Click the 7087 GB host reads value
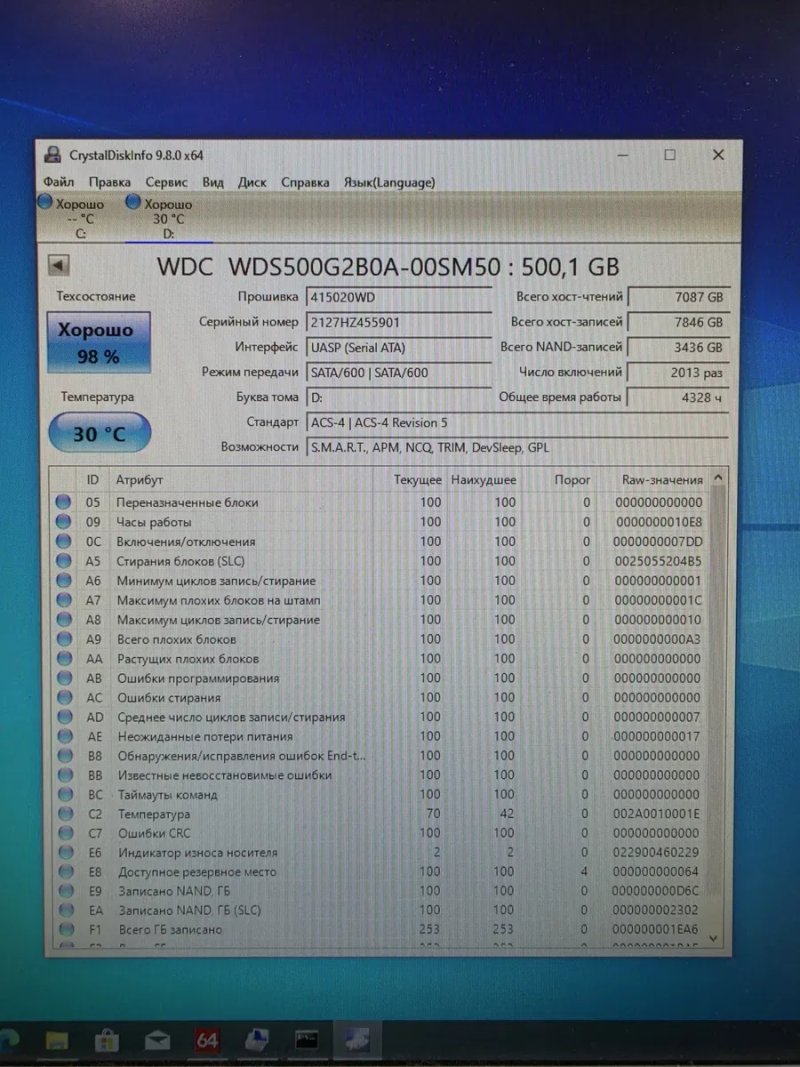This screenshot has height=1067, width=800. (x=678, y=297)
